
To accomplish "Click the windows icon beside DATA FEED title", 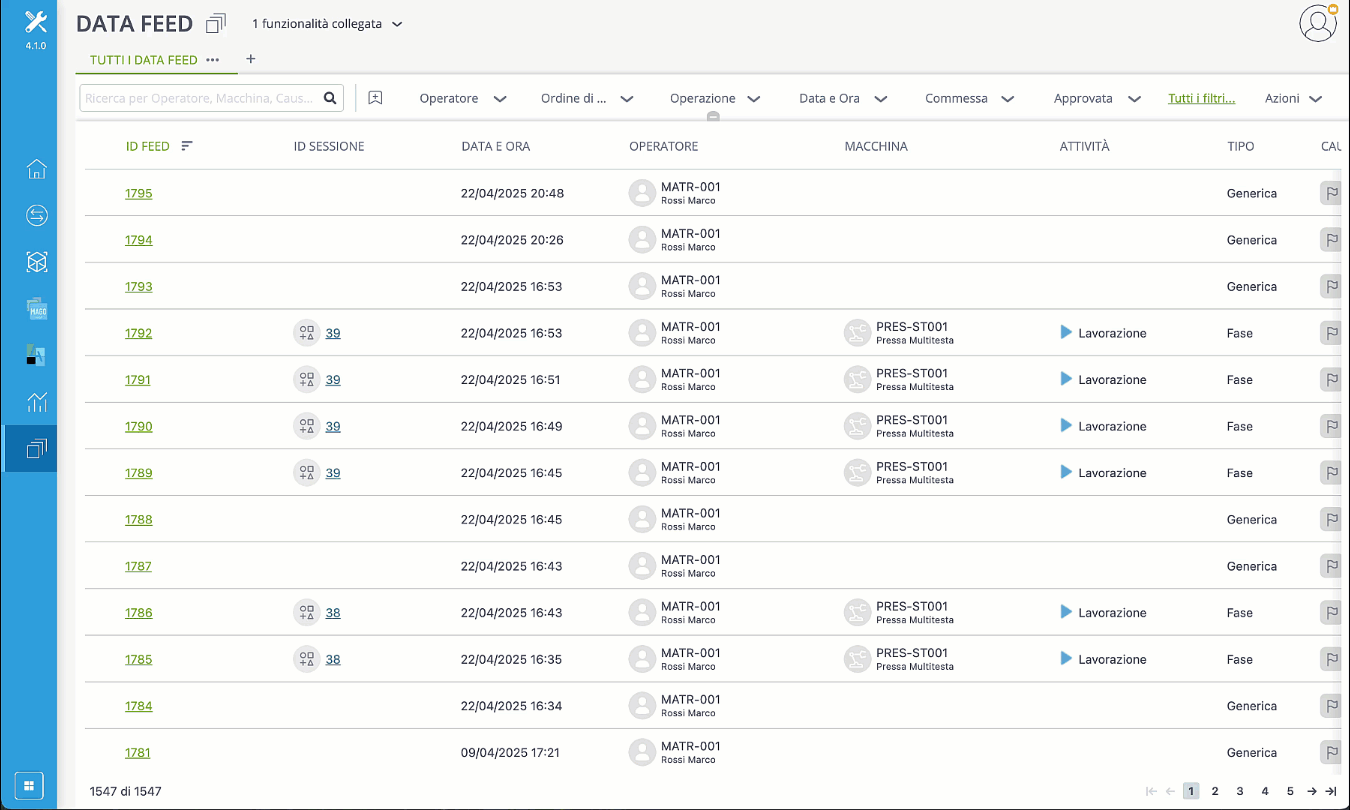I will pos(216,23).
